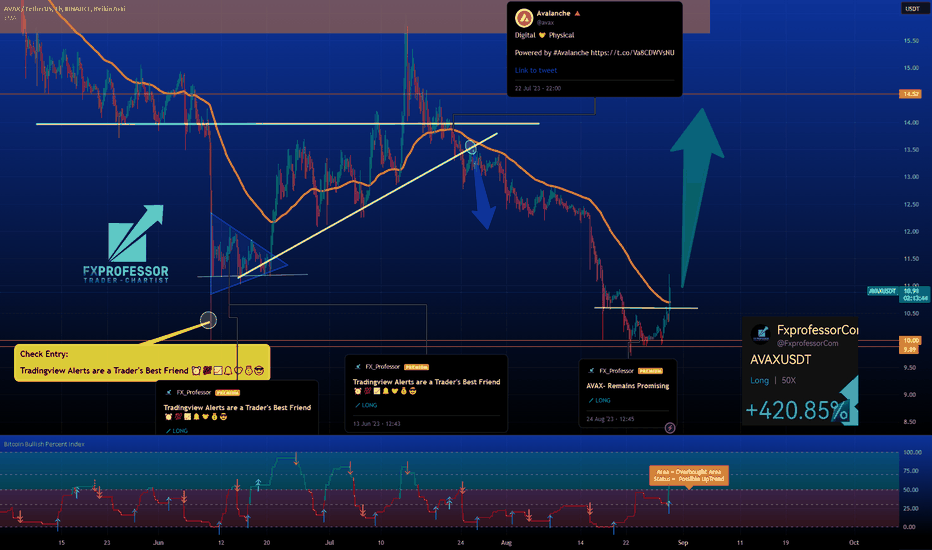Click the "Aug" label on the time axis

506,543
